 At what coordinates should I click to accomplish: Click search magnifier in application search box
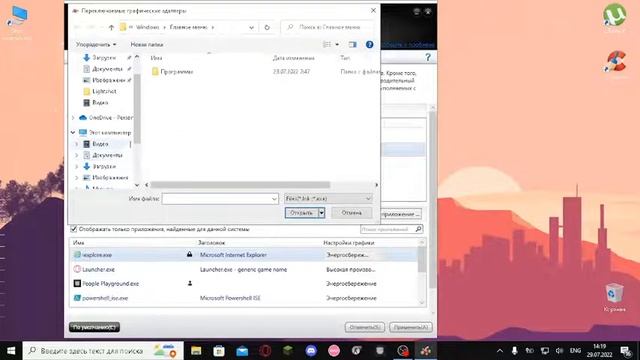pyautogui.click(x=418, y=229)
